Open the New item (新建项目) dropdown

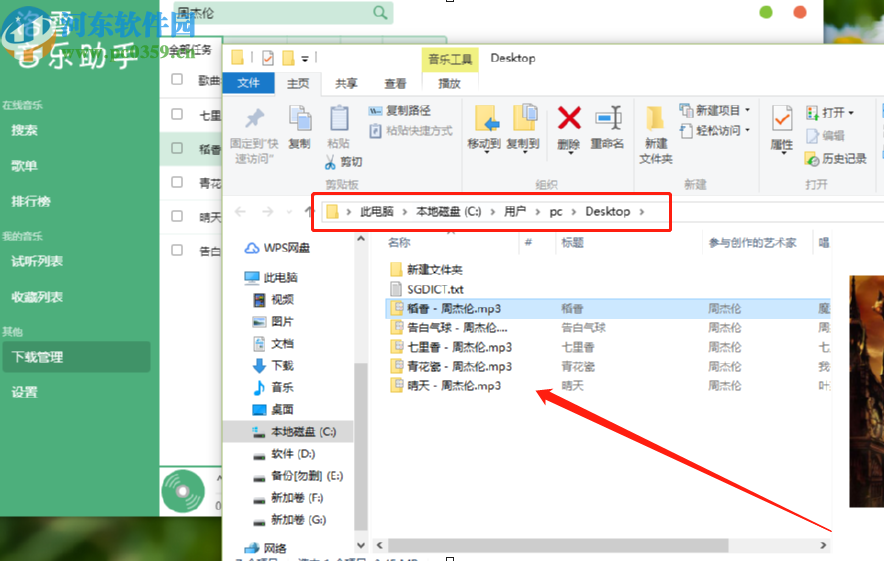point(715,110)
